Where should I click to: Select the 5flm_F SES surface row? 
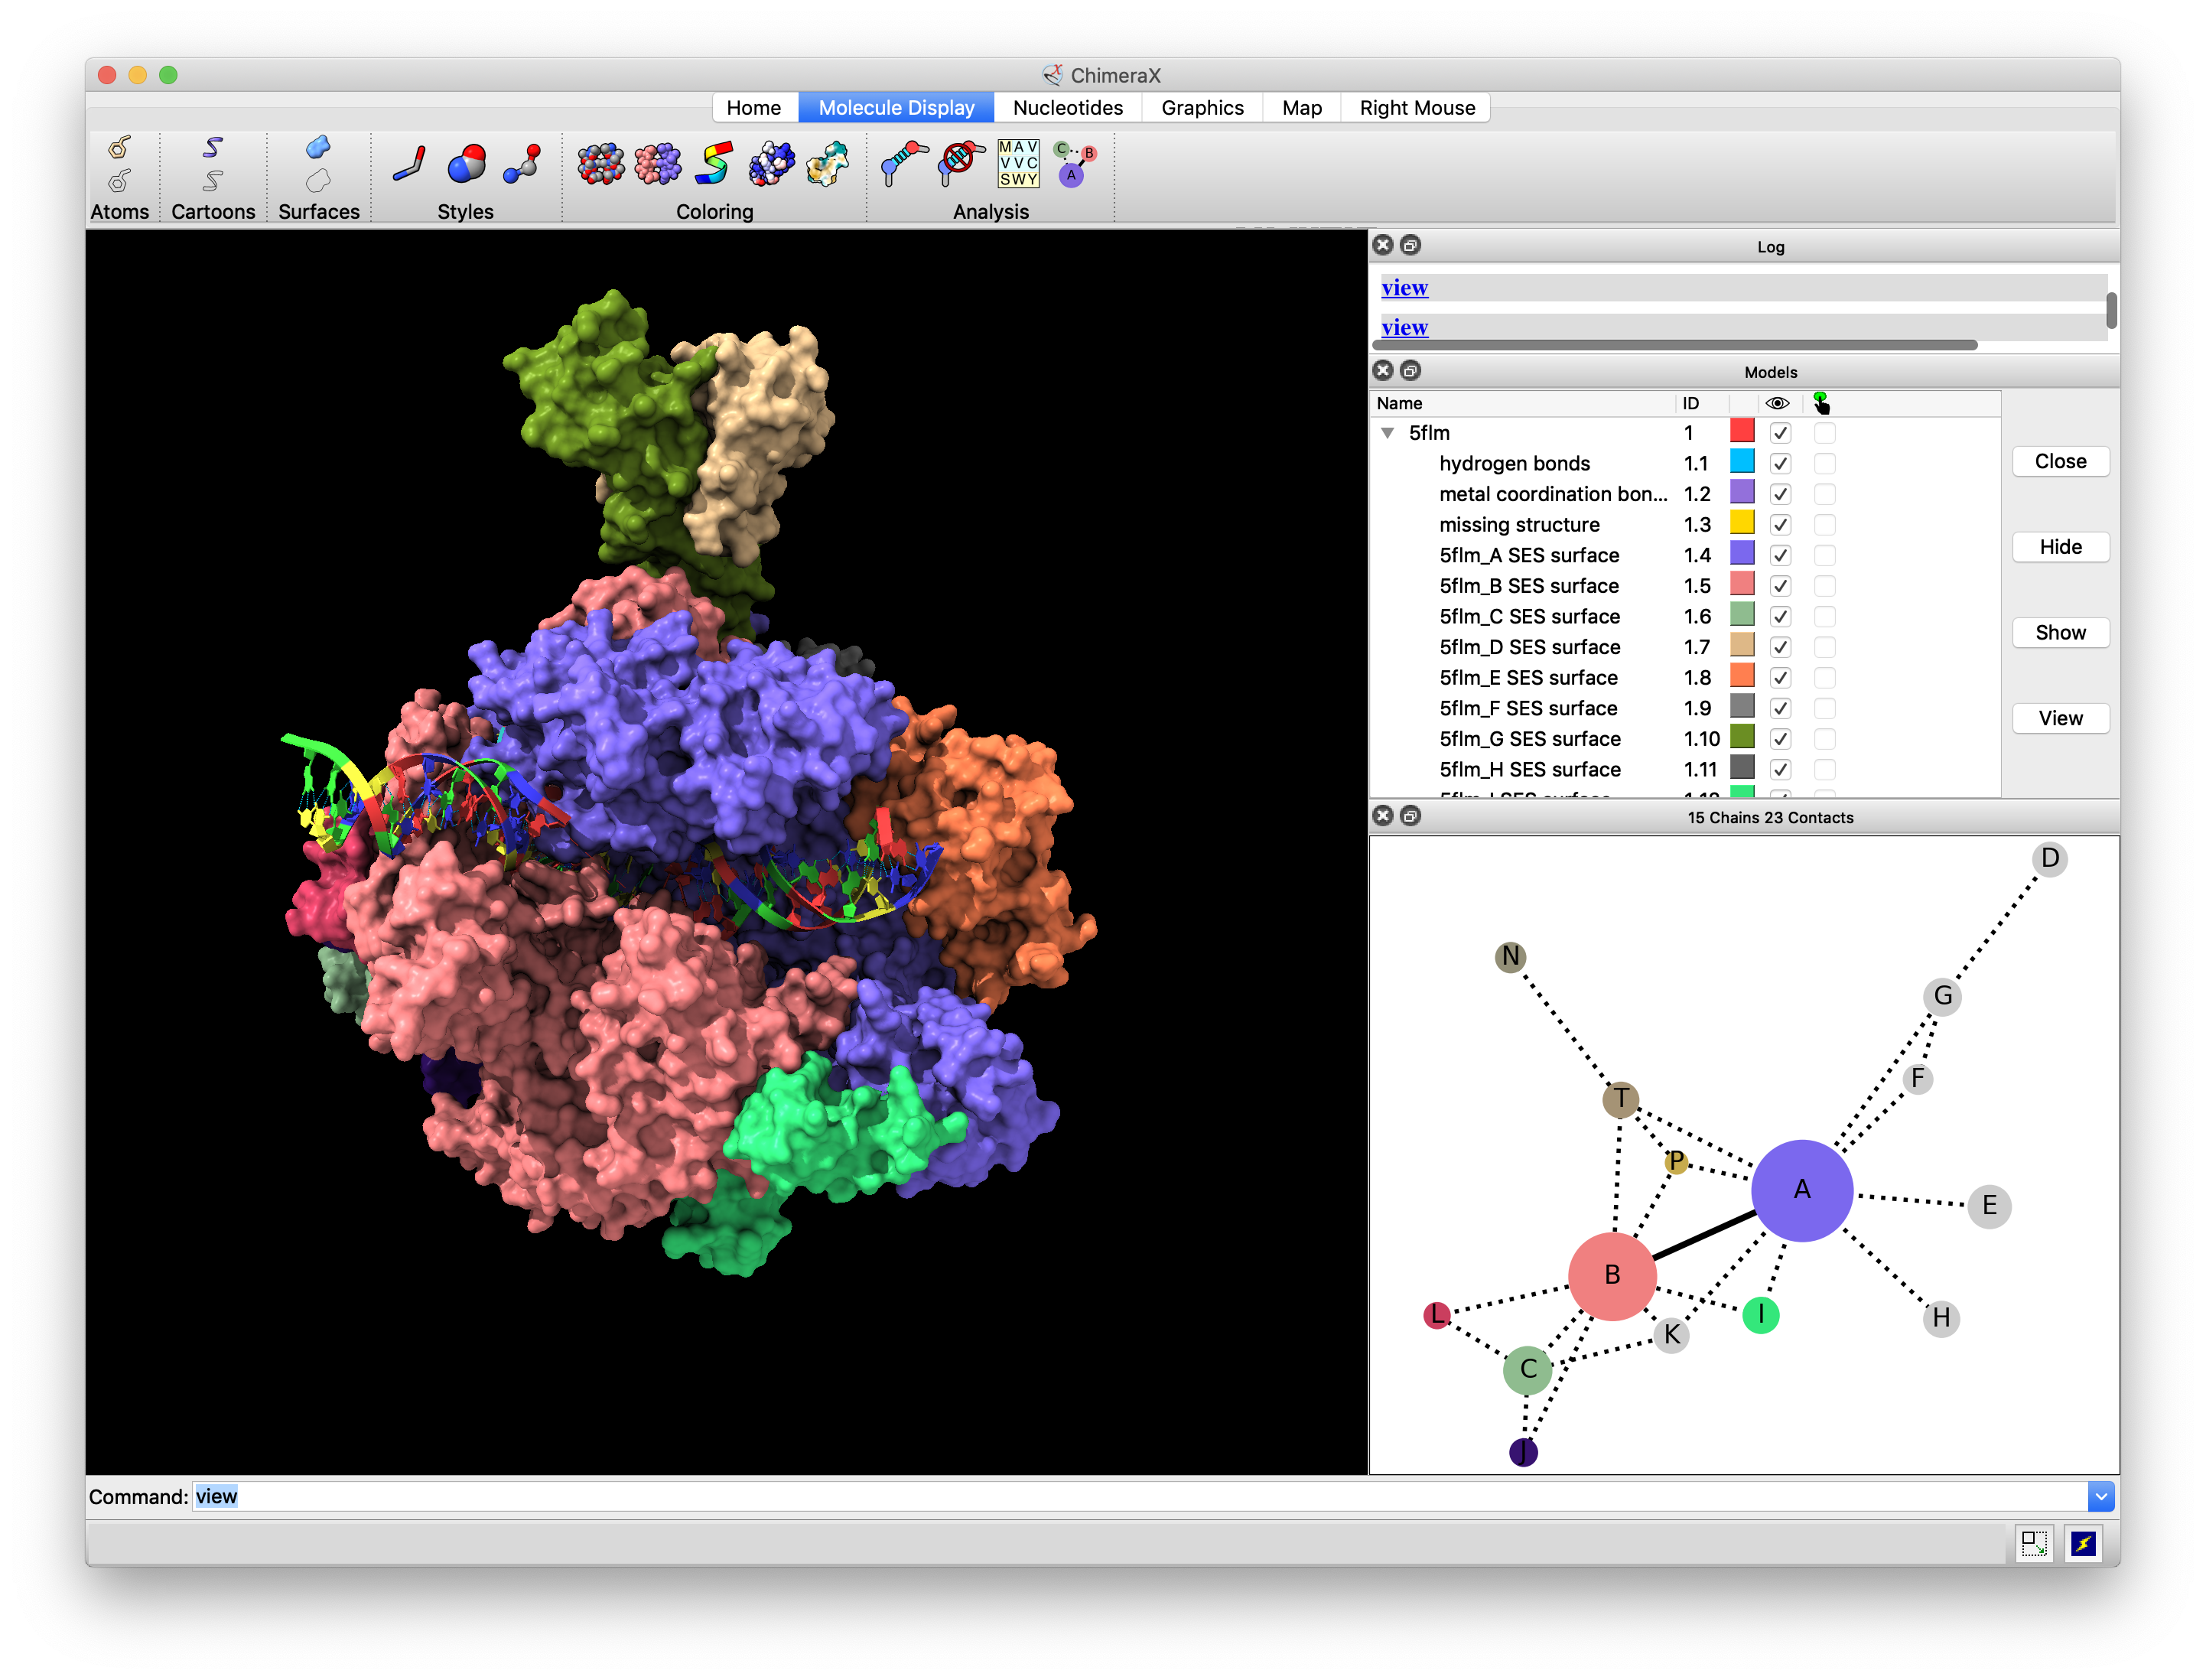1685,709
